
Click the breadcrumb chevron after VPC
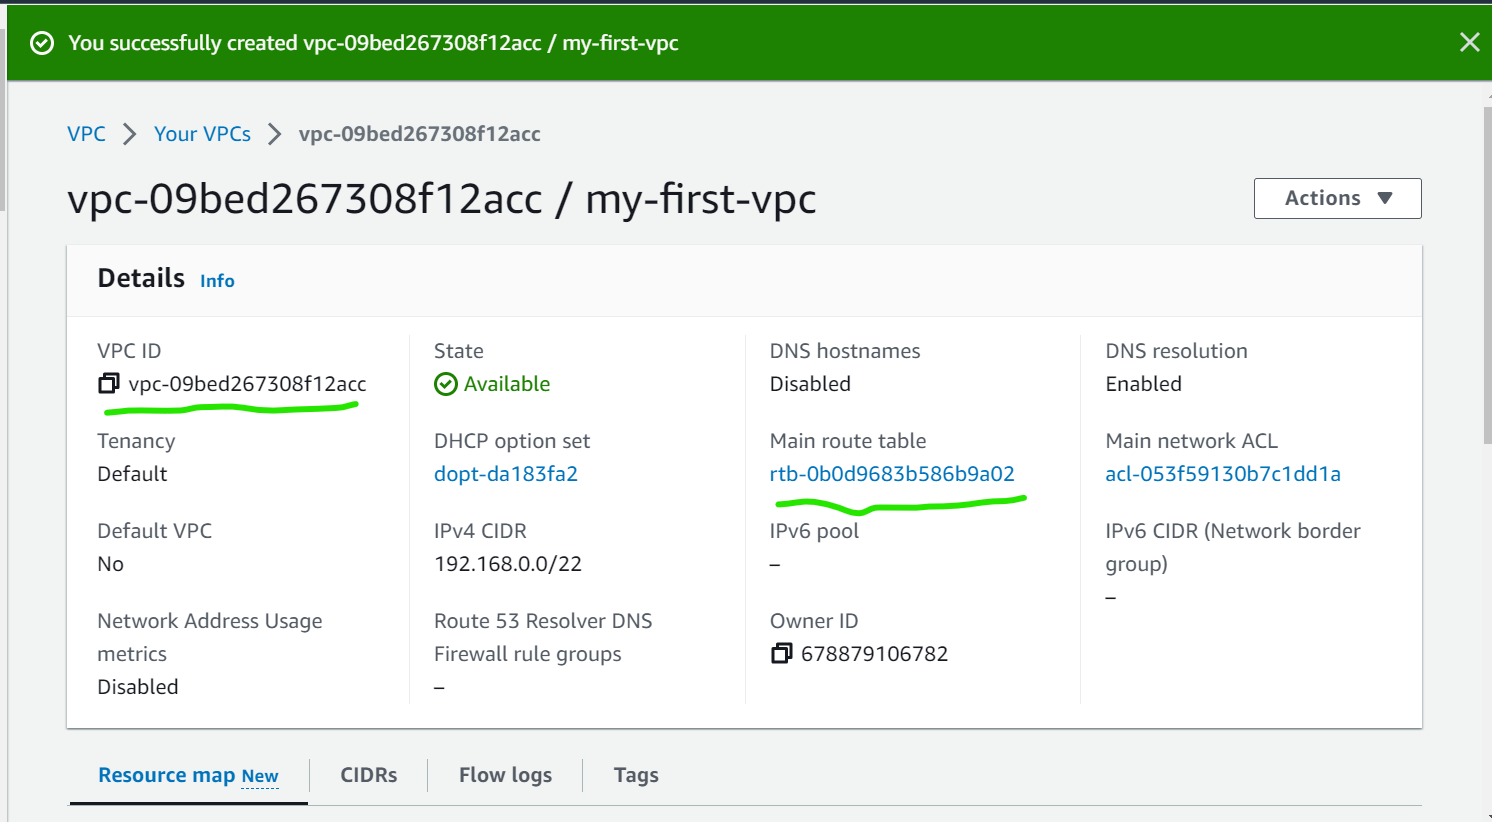pyautogui.click(x=130, y=134)
